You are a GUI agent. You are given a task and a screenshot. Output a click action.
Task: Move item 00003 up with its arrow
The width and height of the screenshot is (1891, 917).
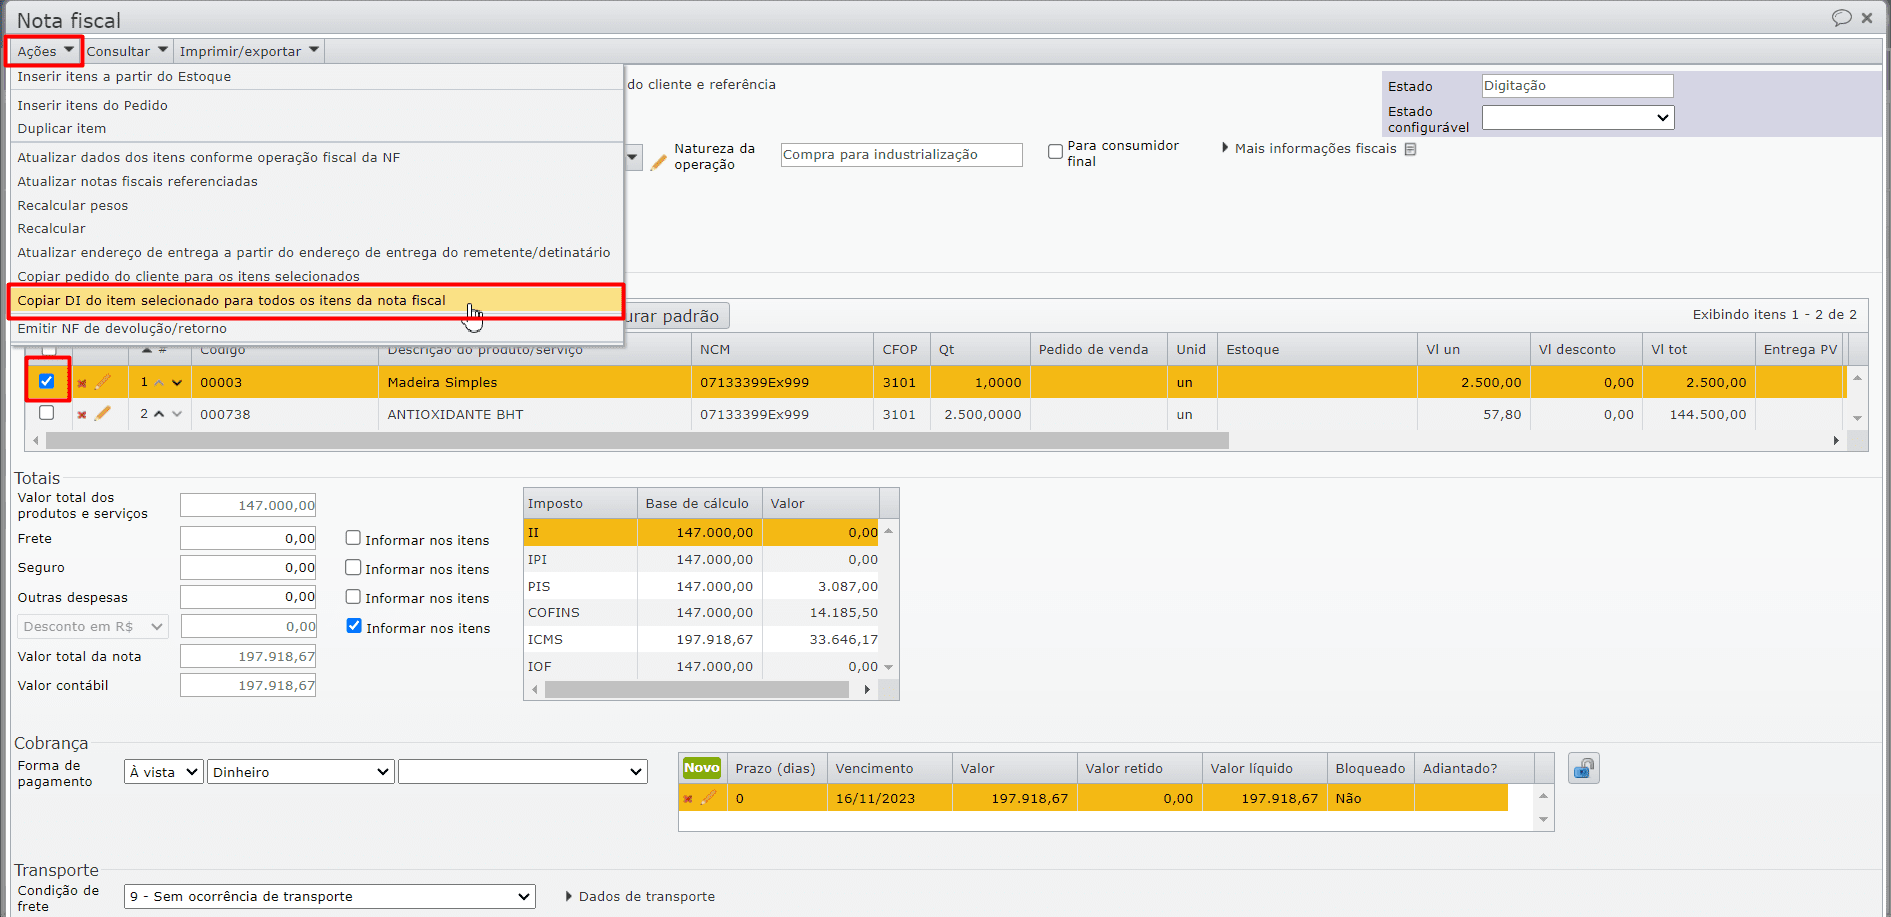pos(159,383)
